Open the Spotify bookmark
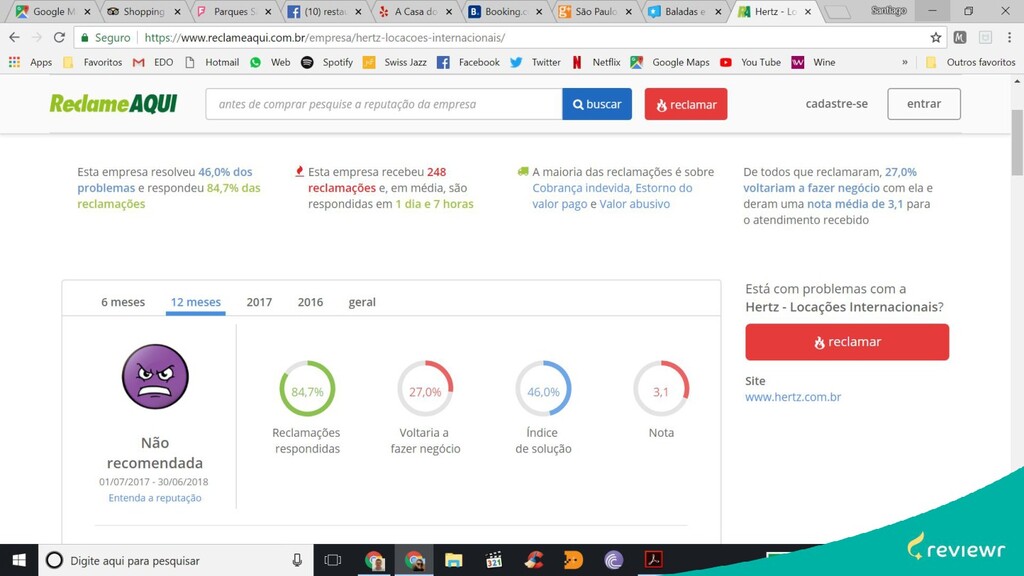The width and height of the screenshot is (1024, 576). point(327,62)
